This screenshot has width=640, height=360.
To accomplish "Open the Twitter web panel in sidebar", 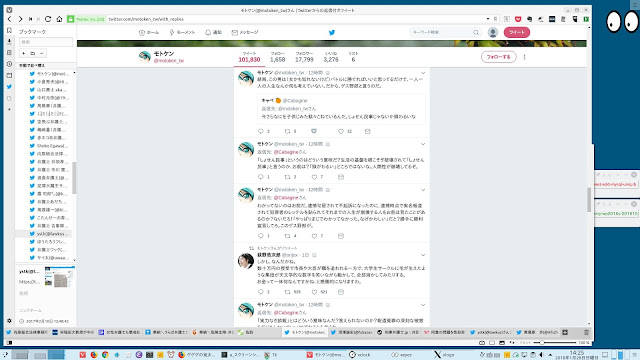I will 9,87.
